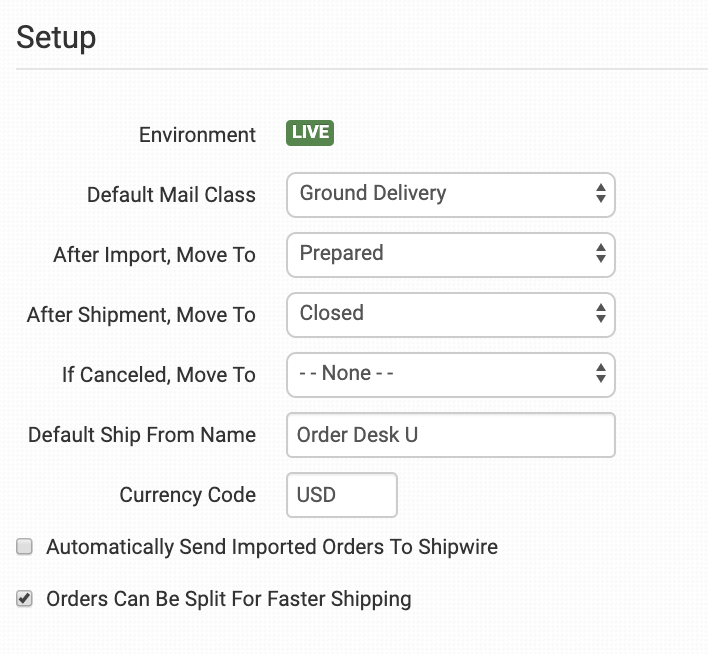Click the After Import, Move To label
This screenshot has width=708, height=654.
pos(154,254)
